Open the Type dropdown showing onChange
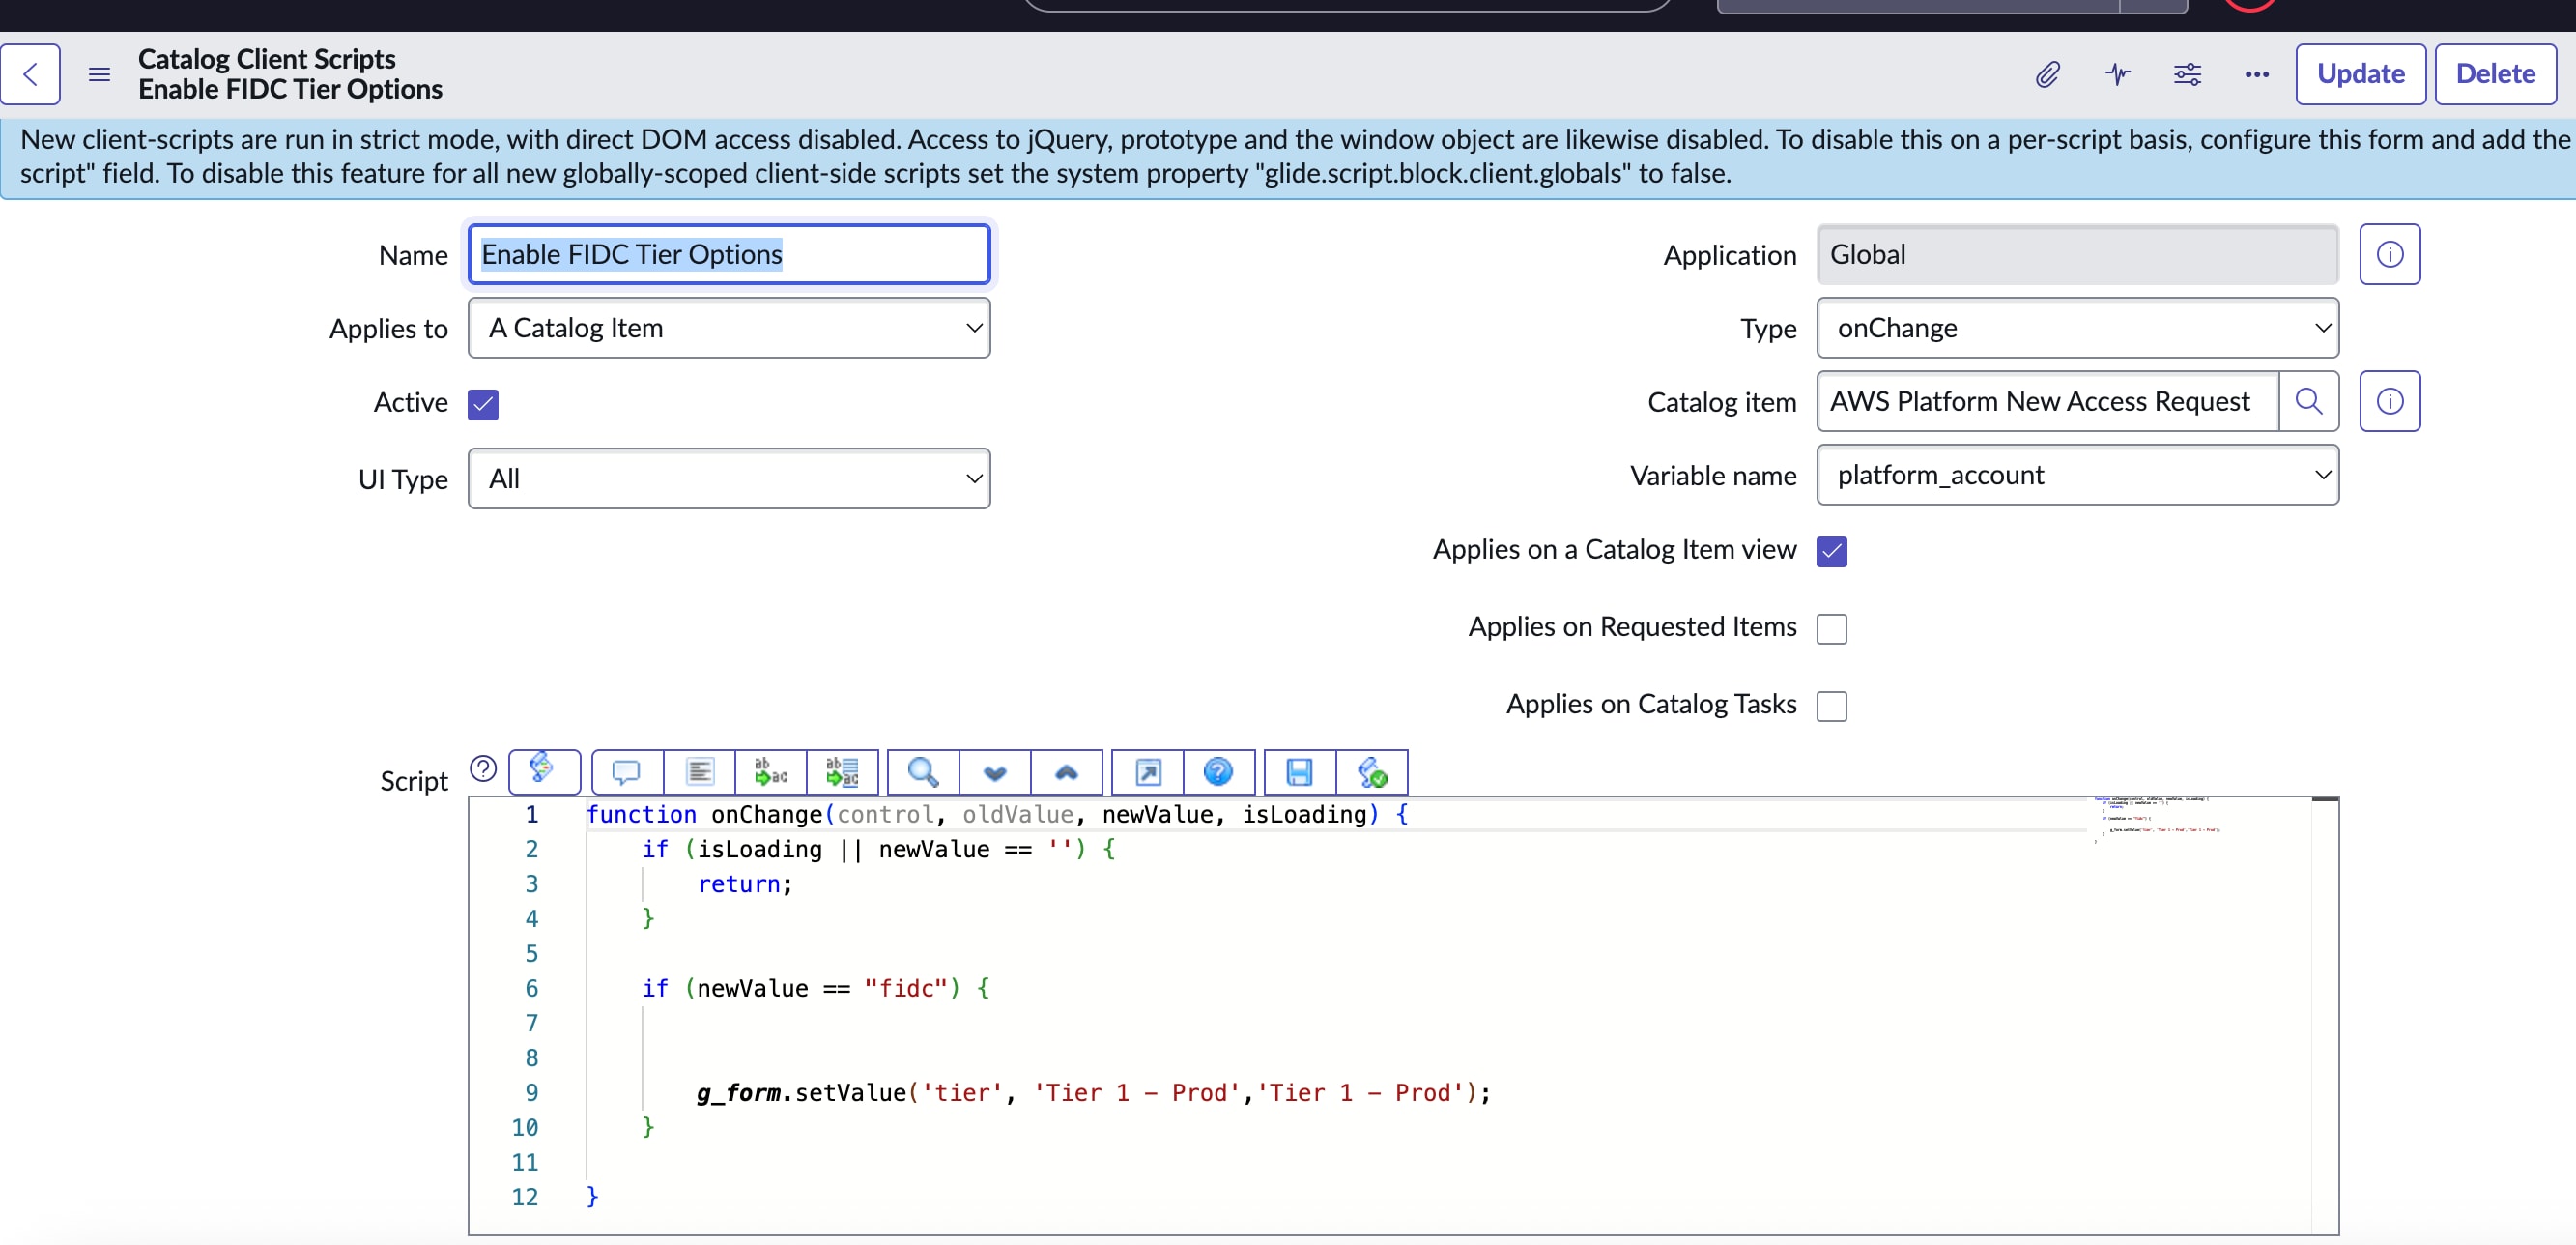 pyautogui.click(x=2077, y=328)
